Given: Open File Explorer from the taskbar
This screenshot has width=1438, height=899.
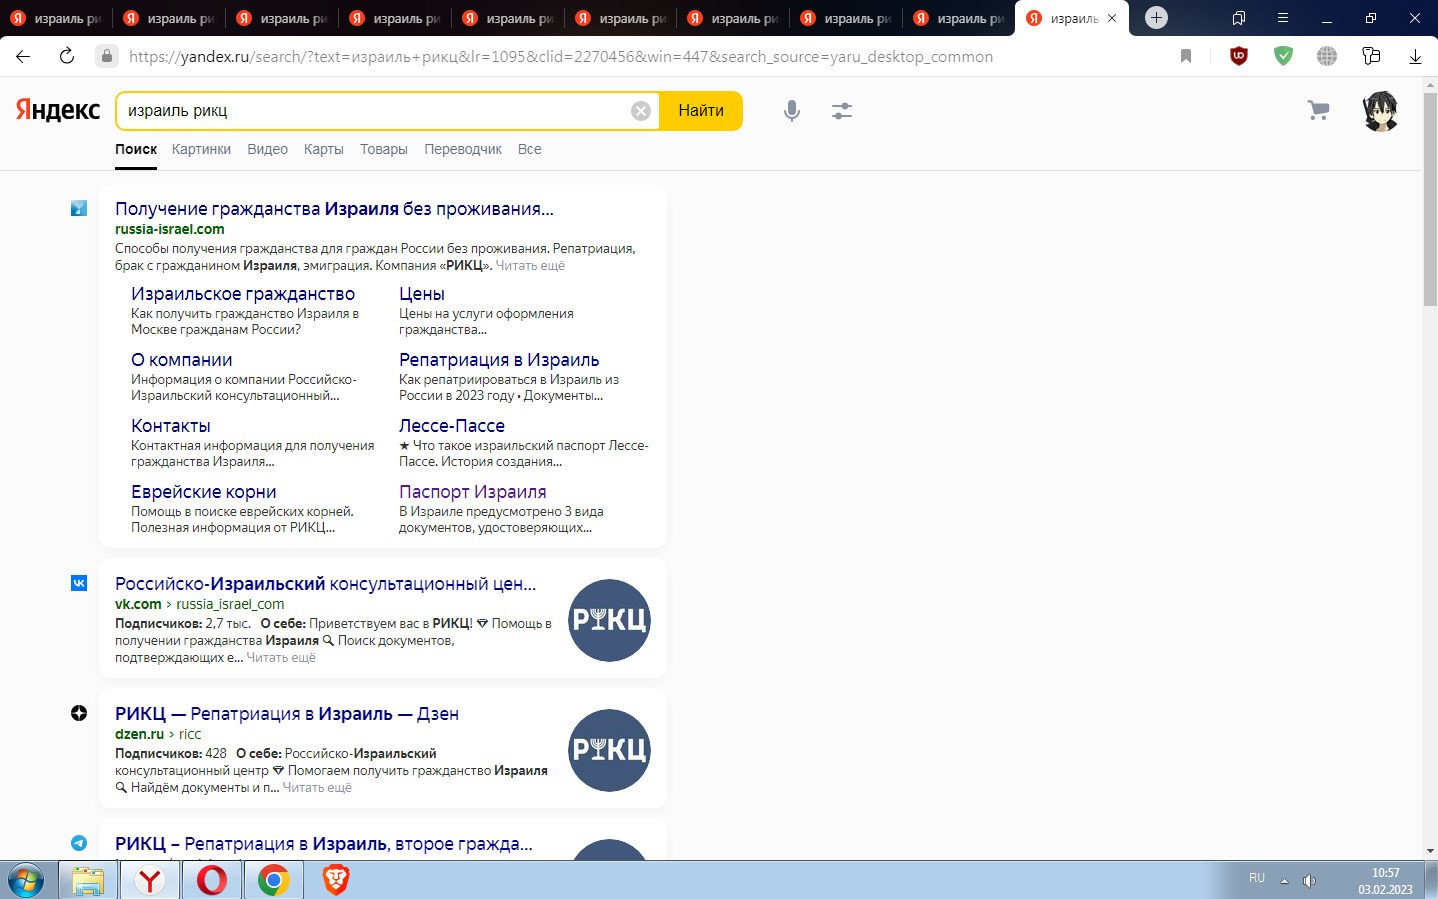Looking at the screenshot, I should (x=88, y=880).
